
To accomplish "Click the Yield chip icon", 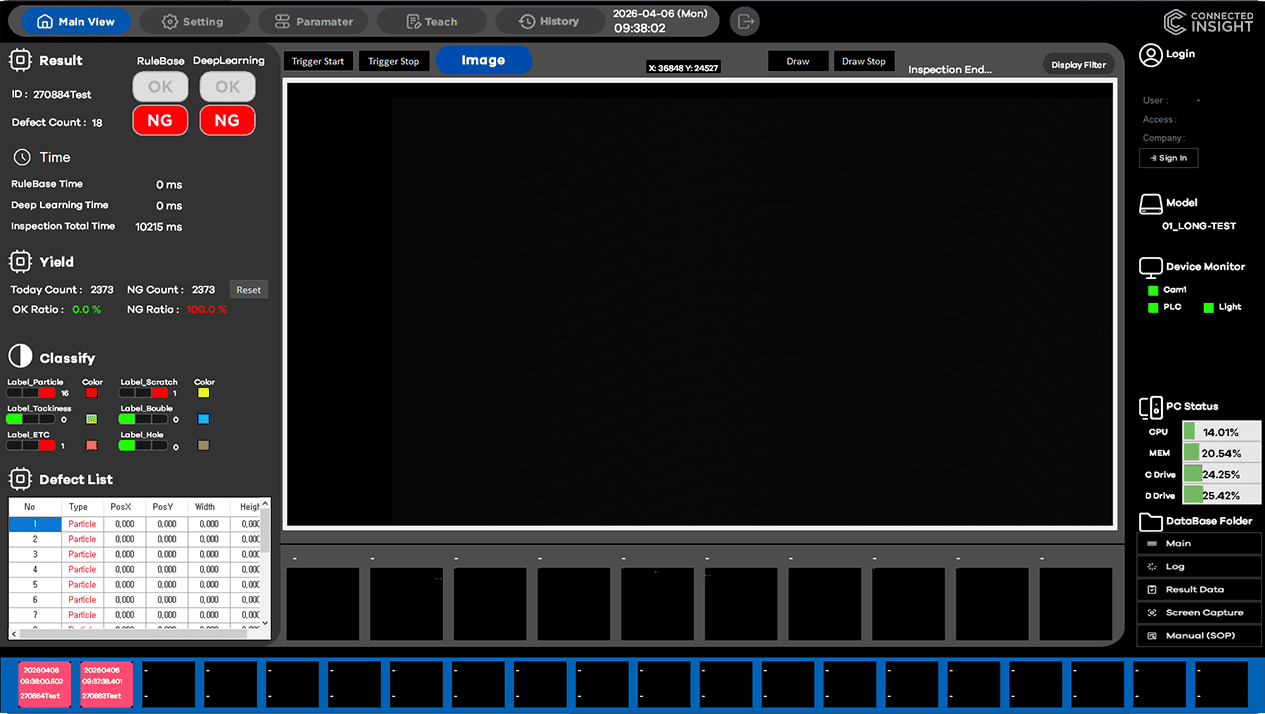I will 20,262.
